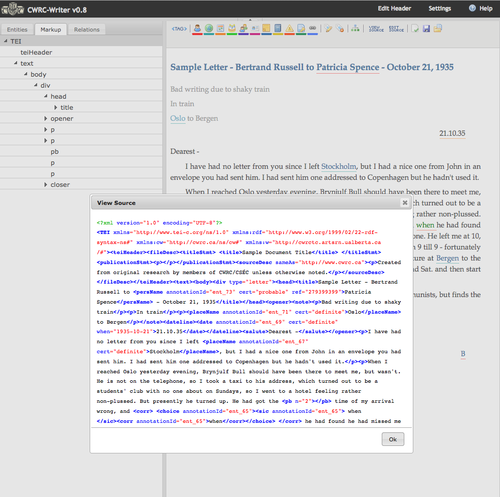Expand the closer tree node
Image resolution: width=500 pixels, height=497 pixels.
pos(46,185)
